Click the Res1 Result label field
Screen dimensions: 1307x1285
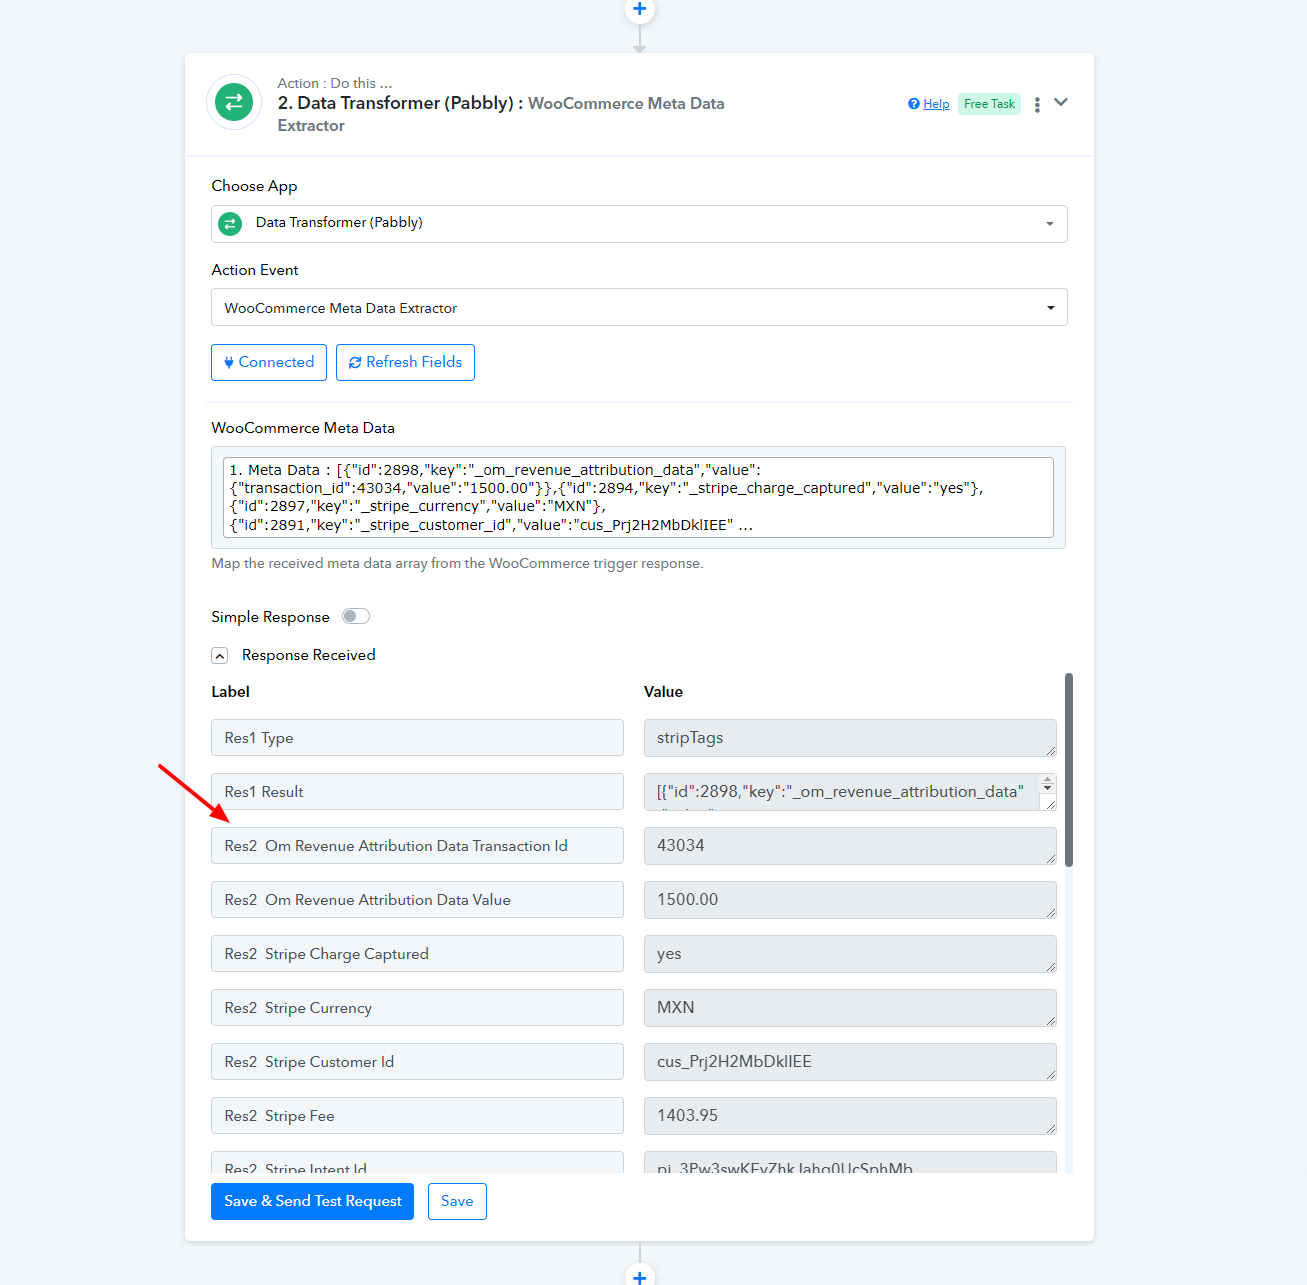417,792
